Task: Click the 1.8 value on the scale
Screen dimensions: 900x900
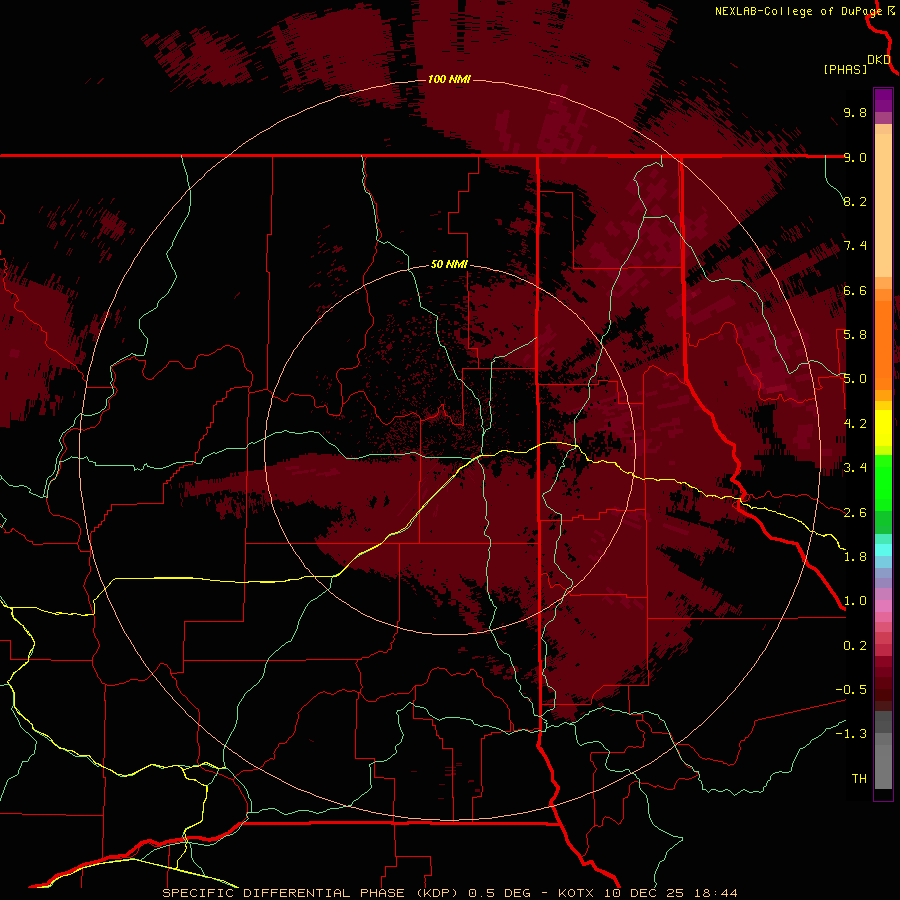Action: click(855, 557)
